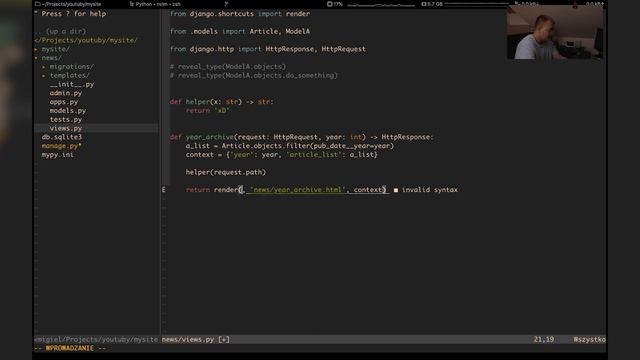
Task: Open manage.py* in file tree
Action: [62, 146]
